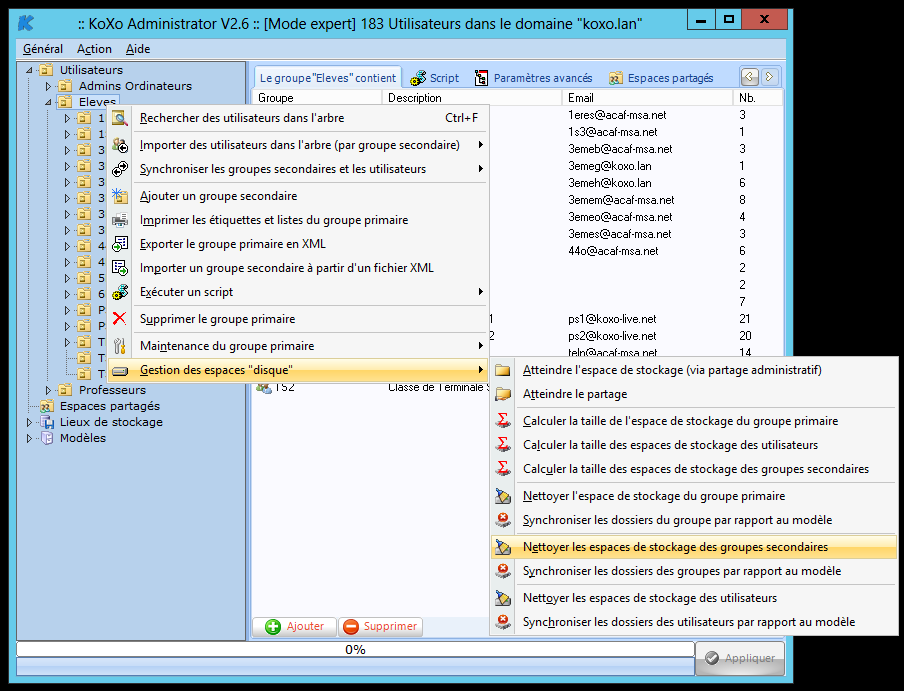
Task: Click the open folder icon for Atteindre le partage
Action: coord(503,394)
